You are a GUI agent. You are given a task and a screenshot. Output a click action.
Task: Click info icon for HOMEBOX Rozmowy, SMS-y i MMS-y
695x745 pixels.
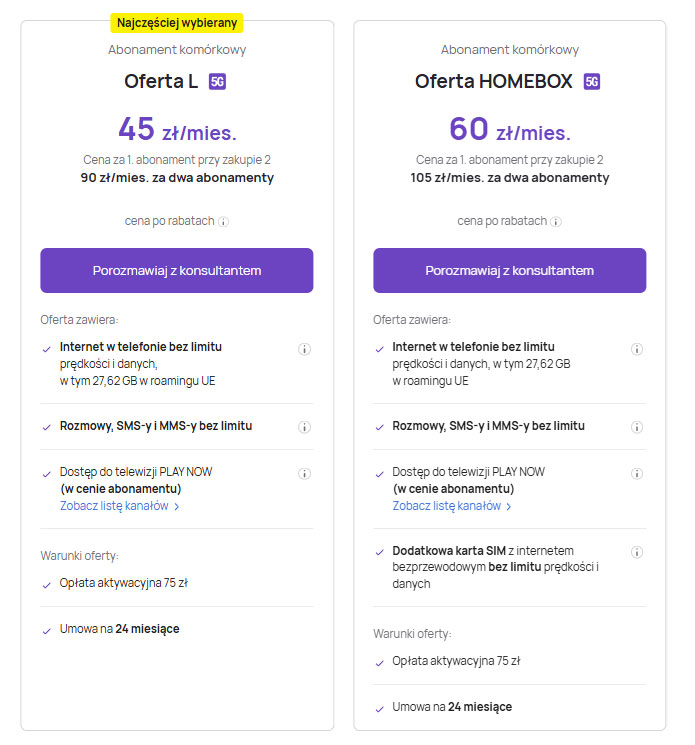pyautogui.click(x=637, y=427)
